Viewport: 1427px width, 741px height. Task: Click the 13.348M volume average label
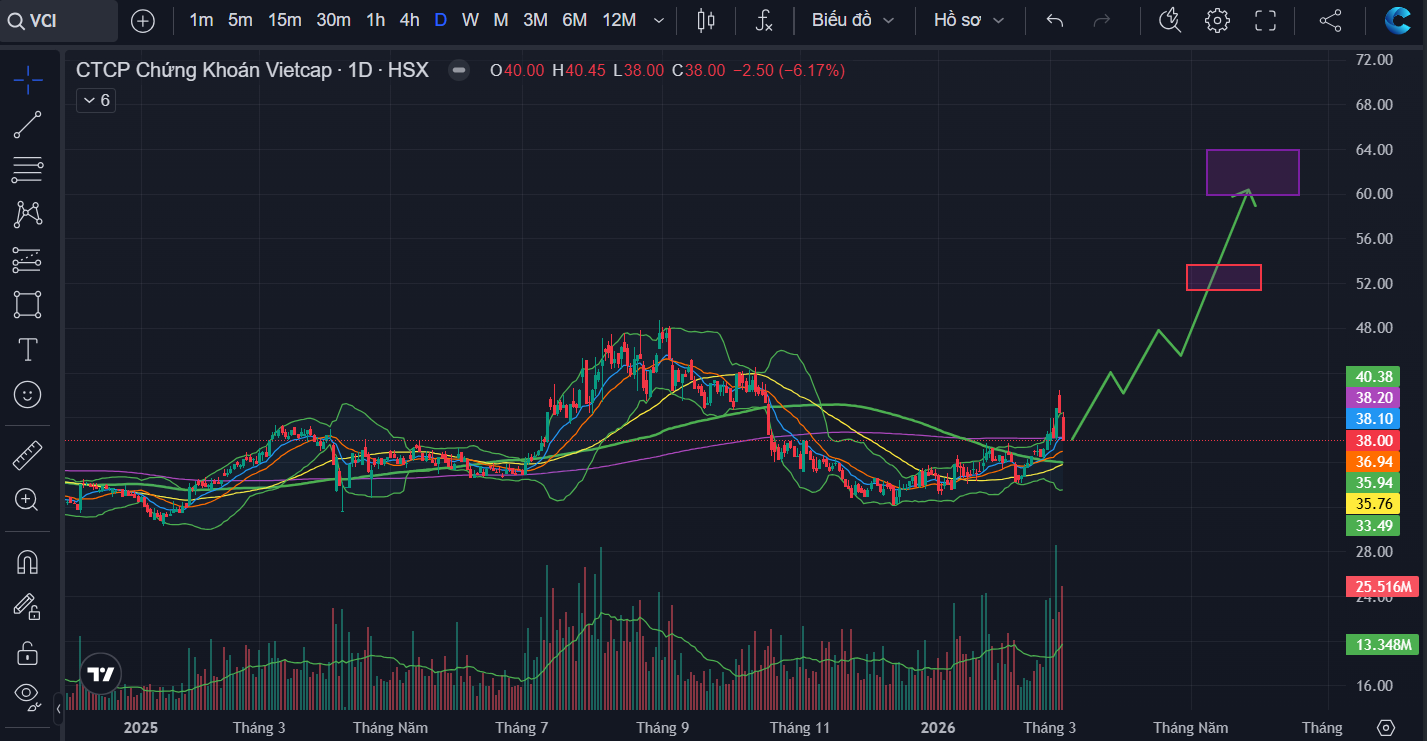pos(1384,644)
